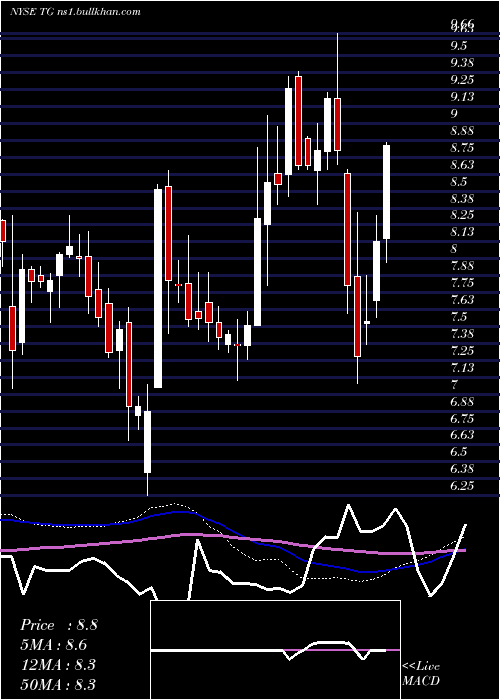The image size is (500, 700).
Task: Click the 6.38 axis value
Action: pyautogui.click(x=462, y=469)
